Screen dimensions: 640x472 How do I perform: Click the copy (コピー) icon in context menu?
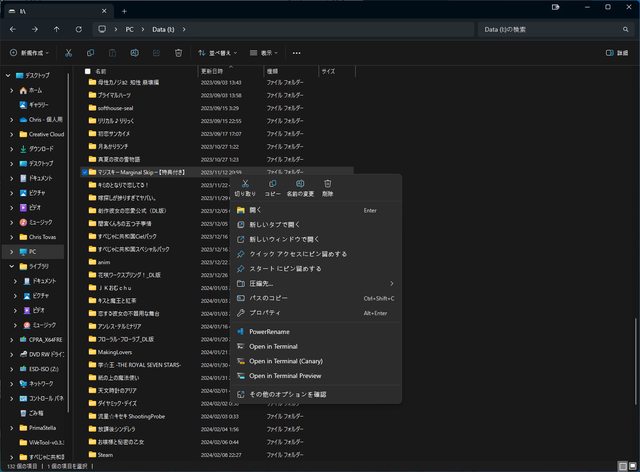click(272, 184)
